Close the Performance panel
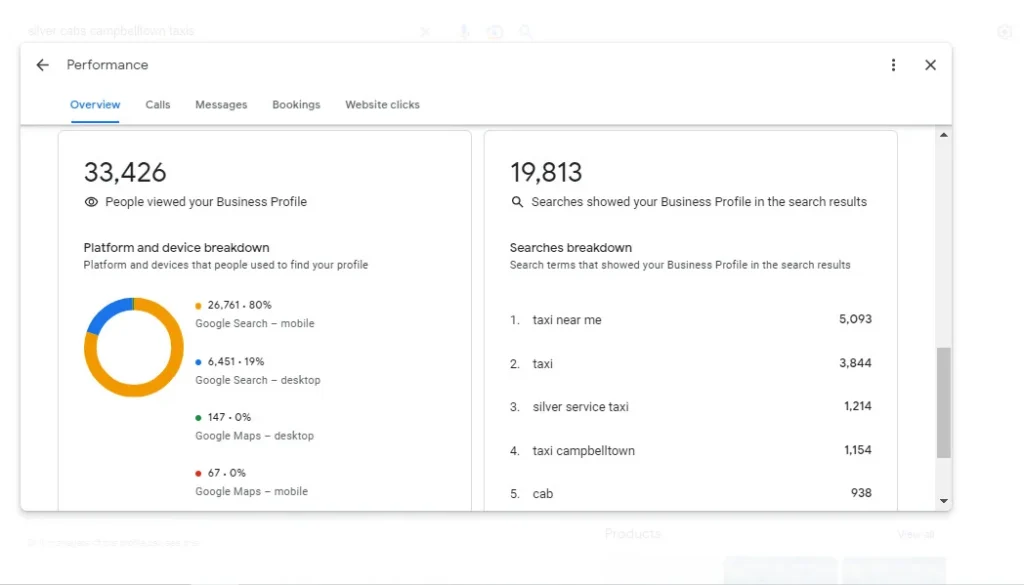 coord(931,65)
